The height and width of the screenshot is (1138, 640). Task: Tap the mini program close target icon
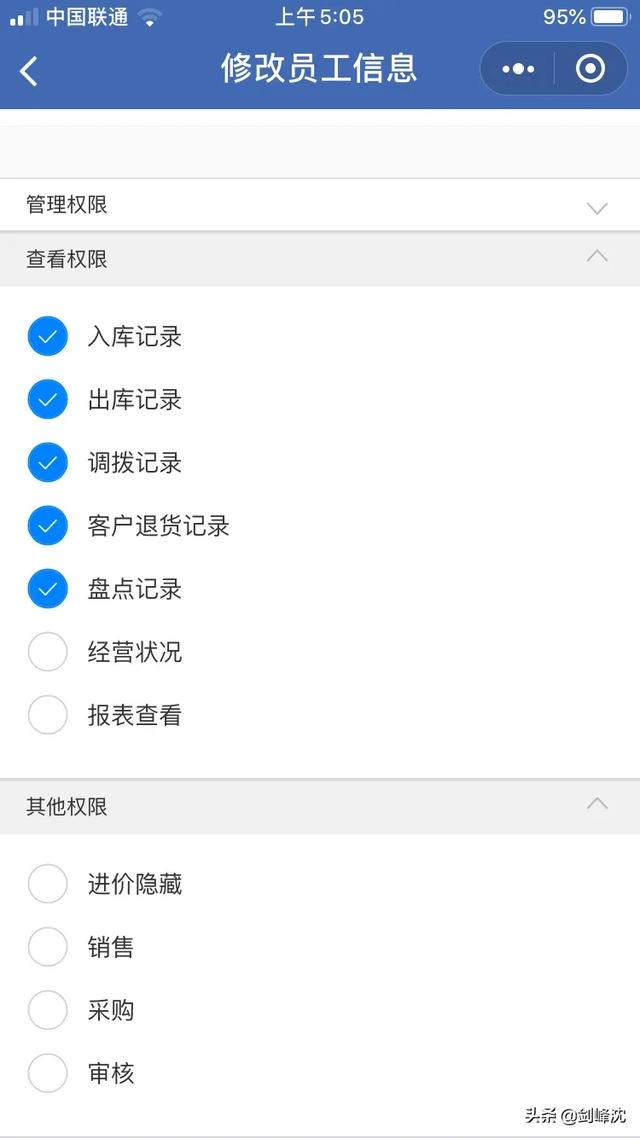pos(591,69)
